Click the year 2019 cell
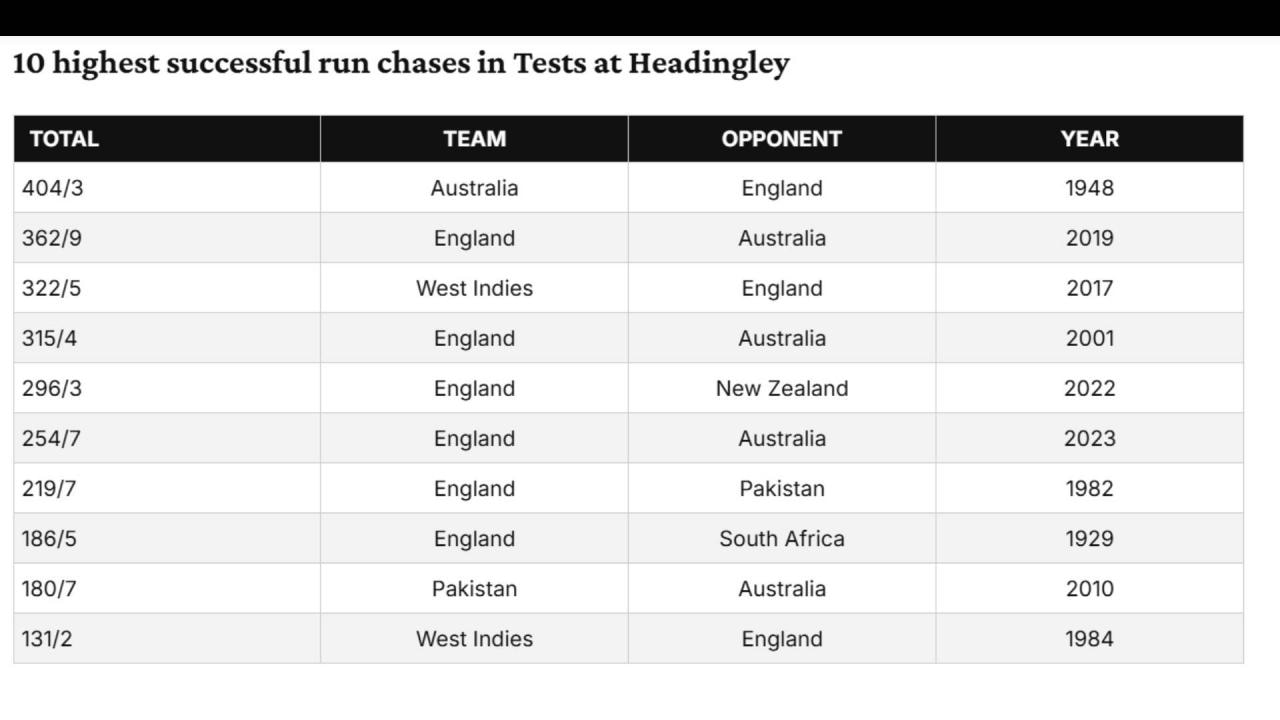 pos(1090,238)
